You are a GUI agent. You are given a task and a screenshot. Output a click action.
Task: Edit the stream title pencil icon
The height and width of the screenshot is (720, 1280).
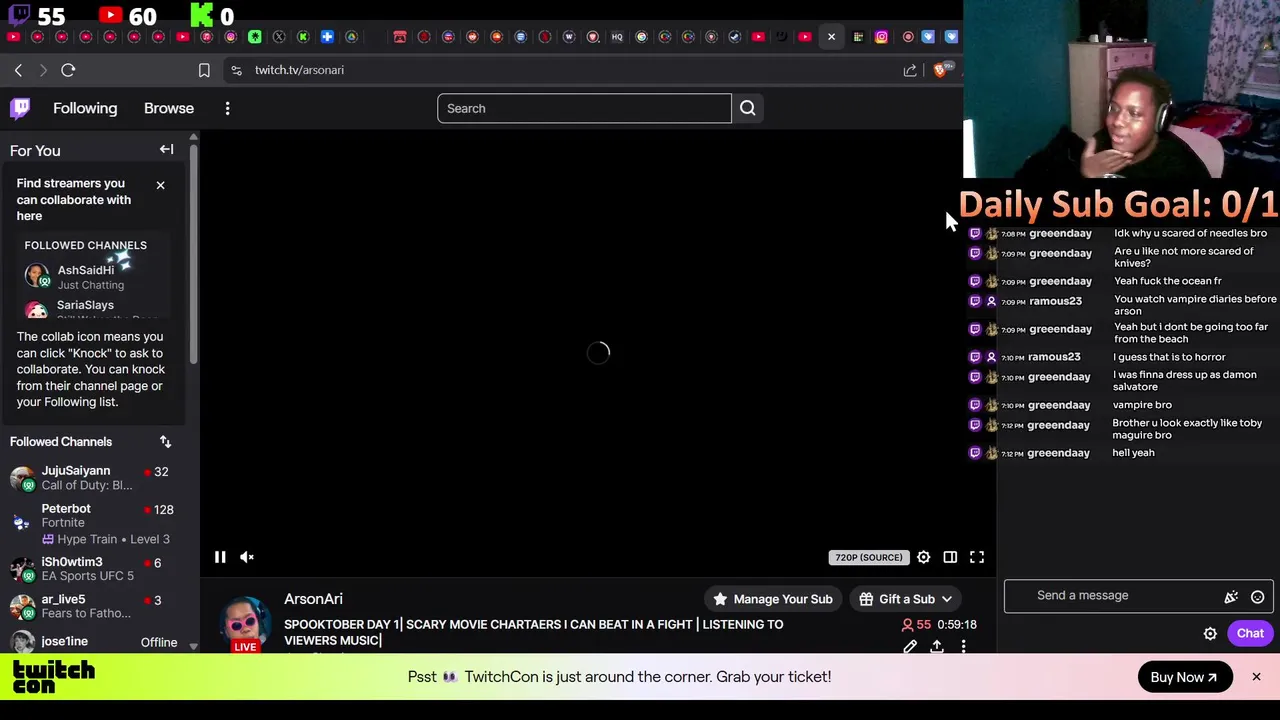point(910,647)
